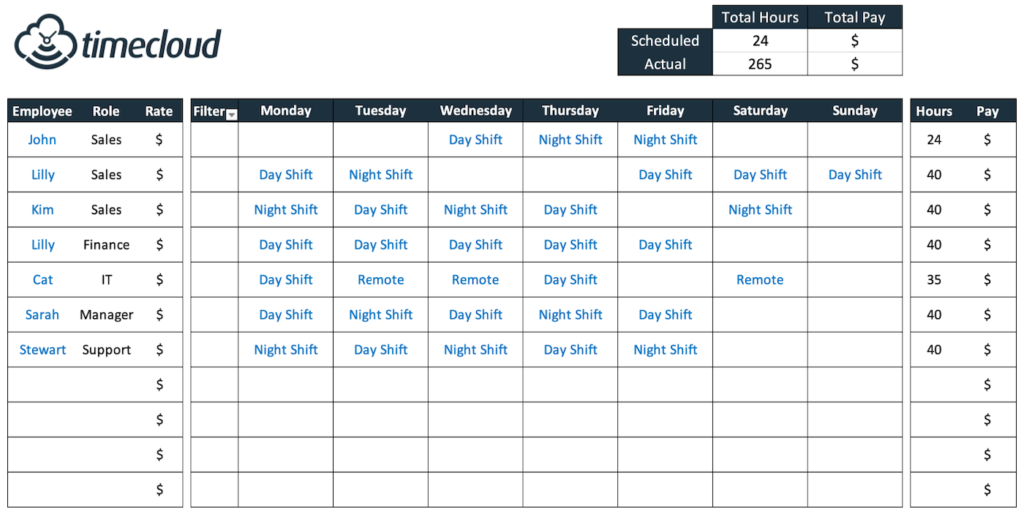Click the Saturday column header
The width and height of the screenshot is (1024, 512).
click(x=760, y=111)
